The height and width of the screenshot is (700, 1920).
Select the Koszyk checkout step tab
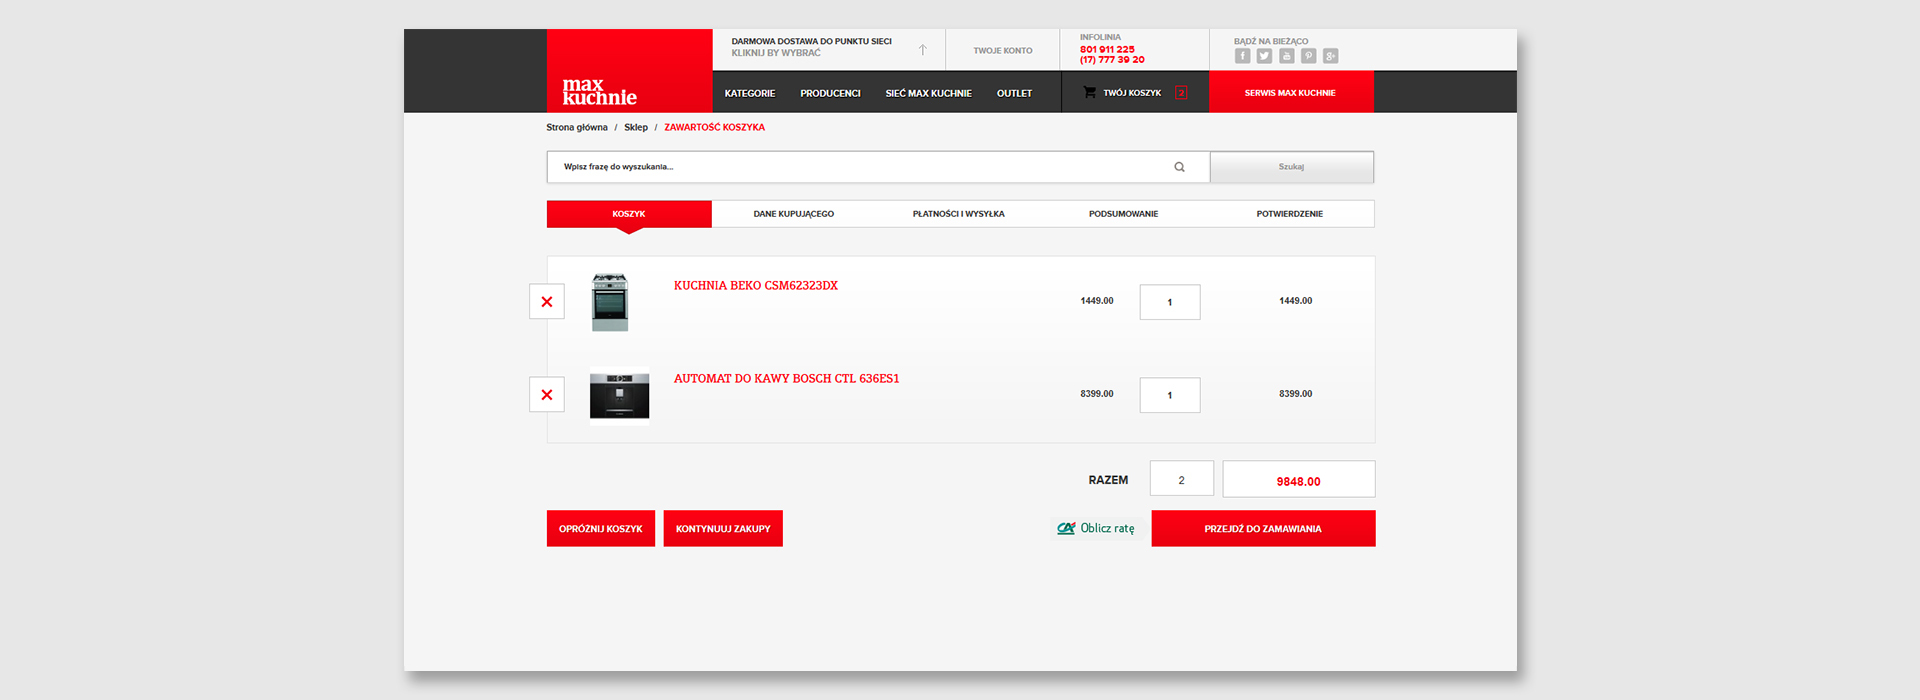(629, 214)
